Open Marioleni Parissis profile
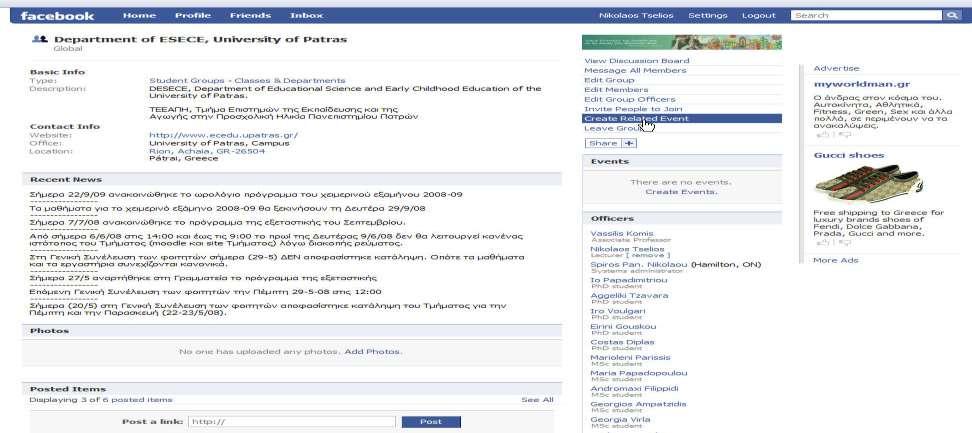The width and height of the screenshot is (972, 433). (x=630, y=357)
